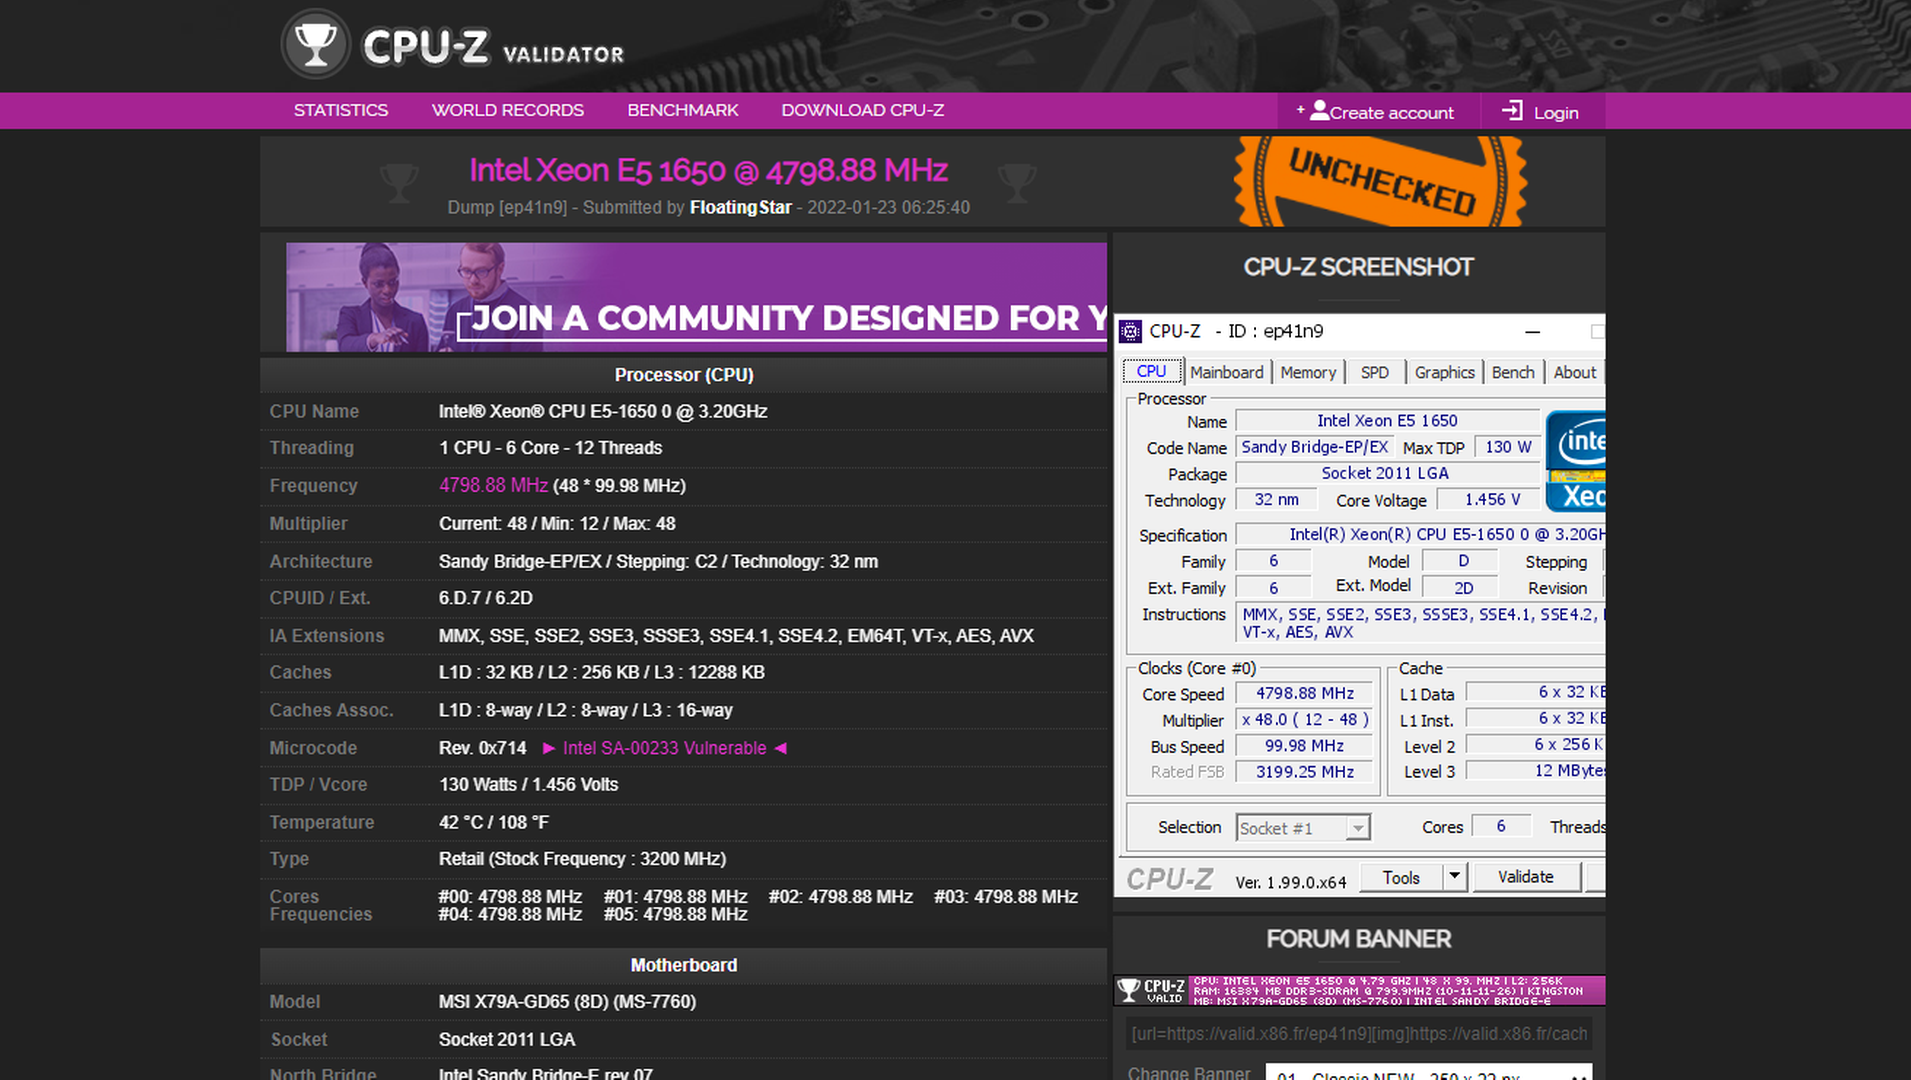Click the forum banner image
Image resolution: width=1911 pixels, height=1080 pixels.
(x=1359, y=990)
